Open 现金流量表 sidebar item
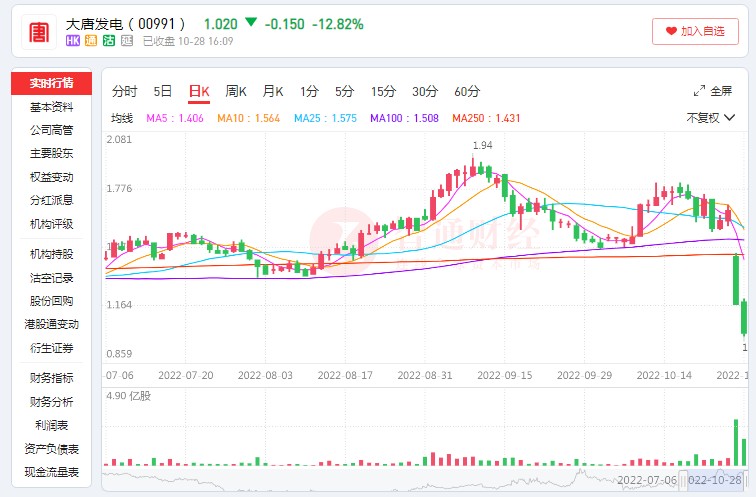Image resolution: width=756 pixels, height=497 pixels. point(51,472)
